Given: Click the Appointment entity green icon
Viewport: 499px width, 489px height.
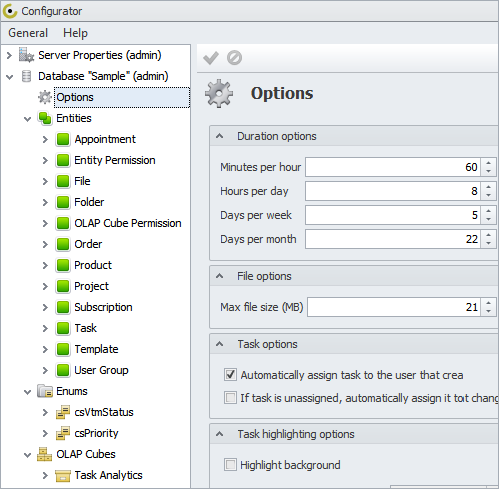Looking at the screenshot, I should pyautogui.click(x=63, y=139).
